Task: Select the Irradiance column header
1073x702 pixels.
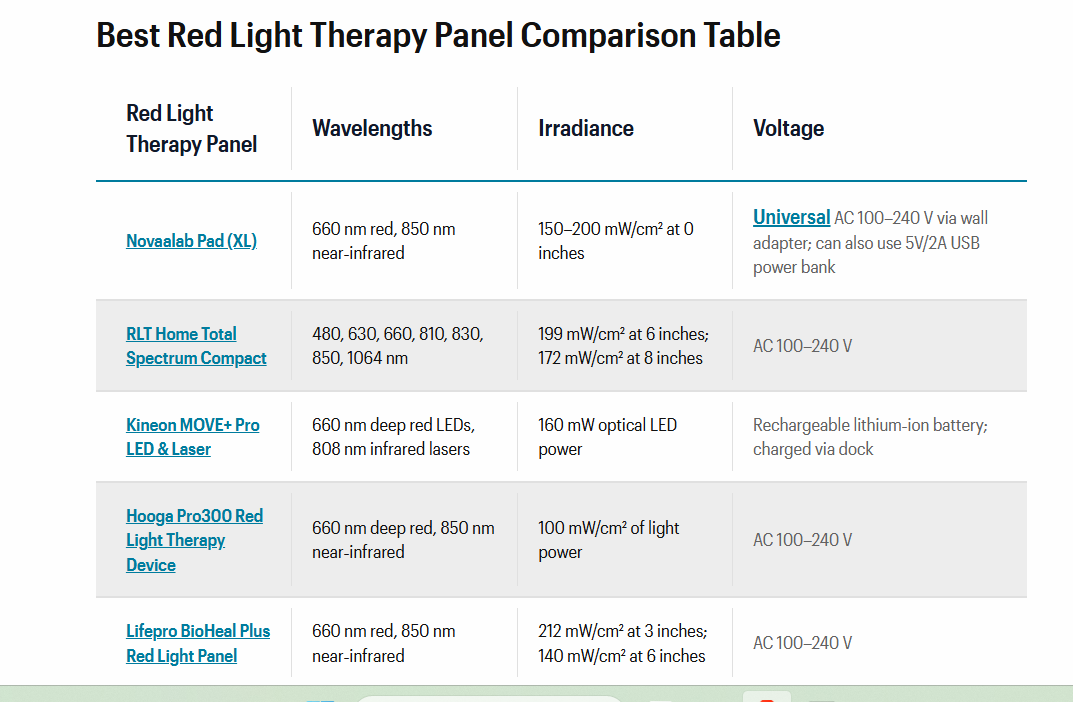Action: pyautogui.click(x=585, y=128)
